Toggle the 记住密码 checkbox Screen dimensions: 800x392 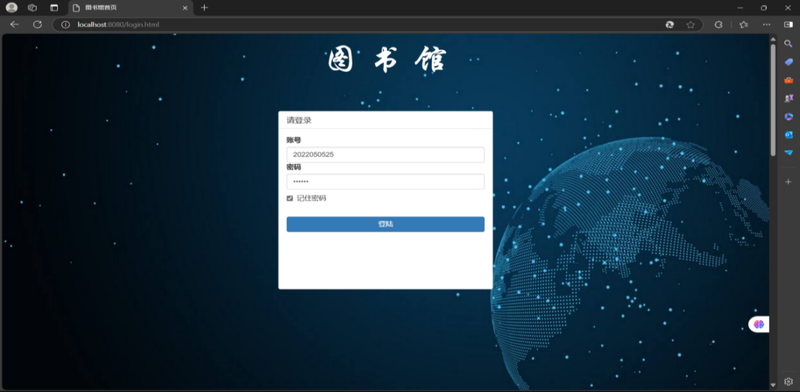tap(290, 198)
